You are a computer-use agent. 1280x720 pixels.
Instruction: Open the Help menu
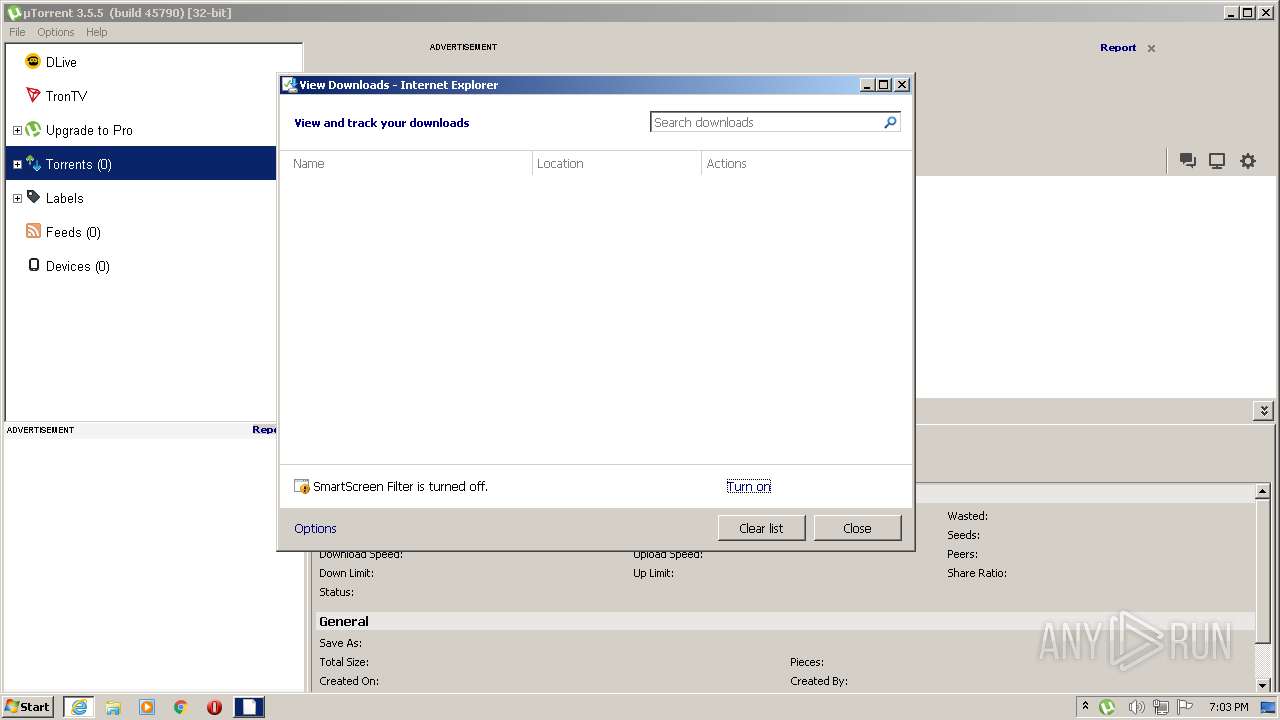(96, 32)
